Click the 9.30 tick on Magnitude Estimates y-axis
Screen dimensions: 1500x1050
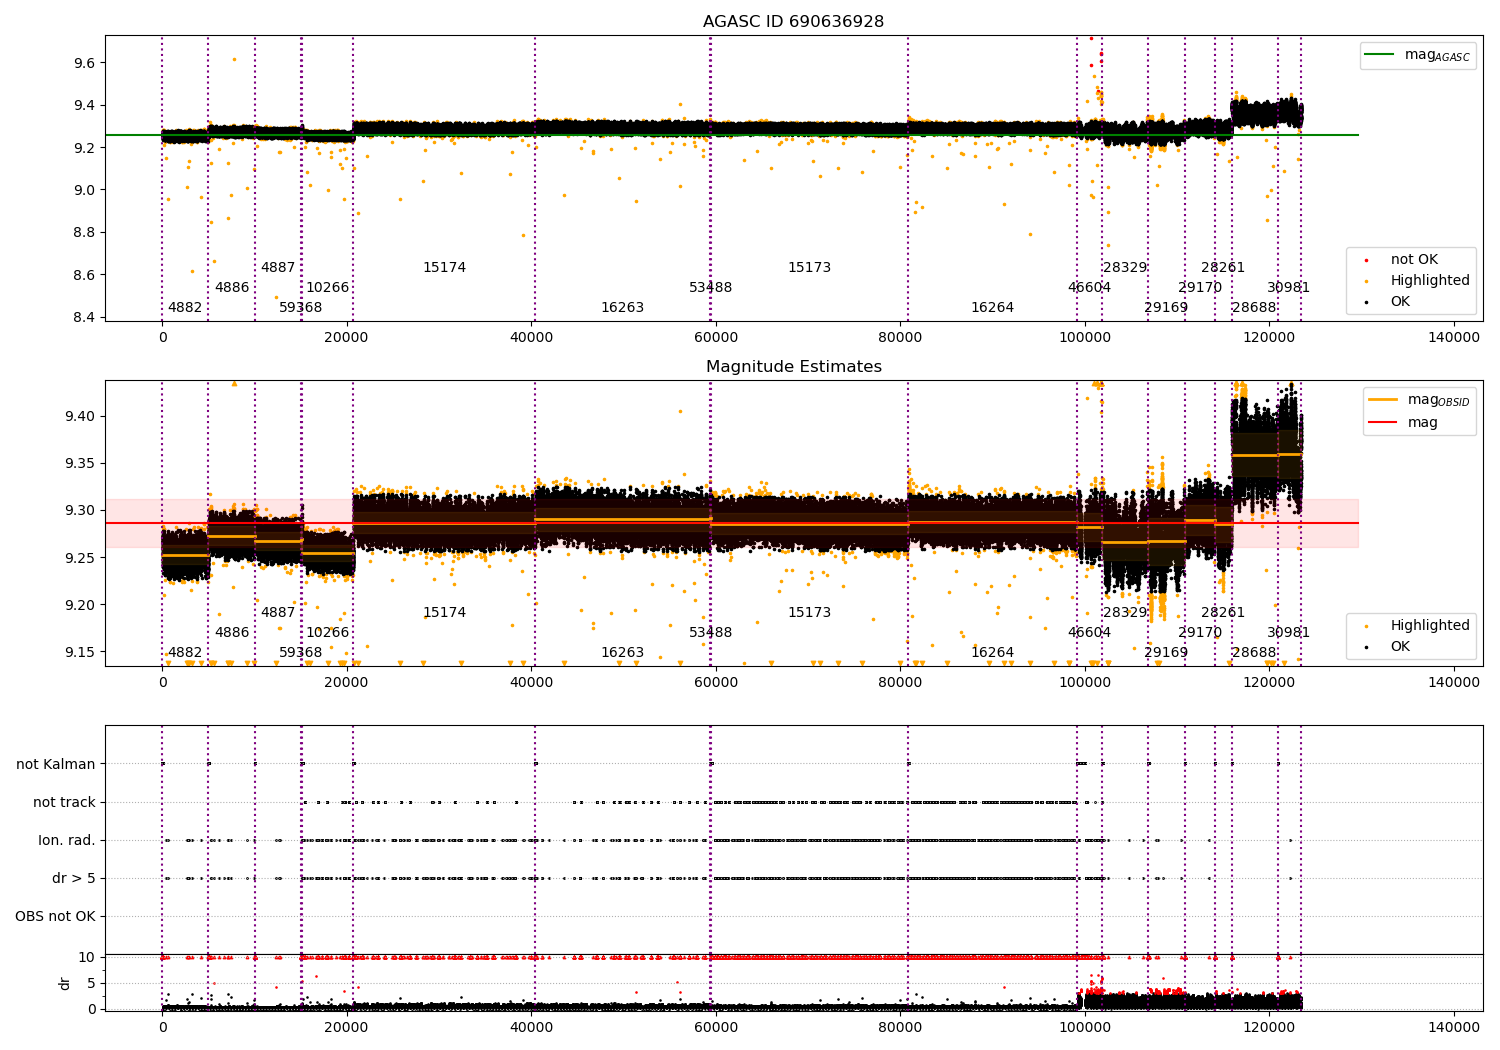click(79, 510)
